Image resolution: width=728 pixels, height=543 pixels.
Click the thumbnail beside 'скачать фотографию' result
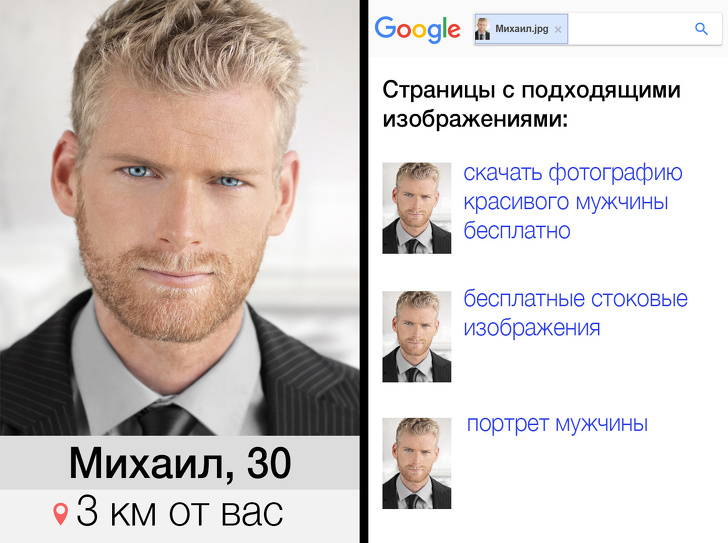(416, 208)
